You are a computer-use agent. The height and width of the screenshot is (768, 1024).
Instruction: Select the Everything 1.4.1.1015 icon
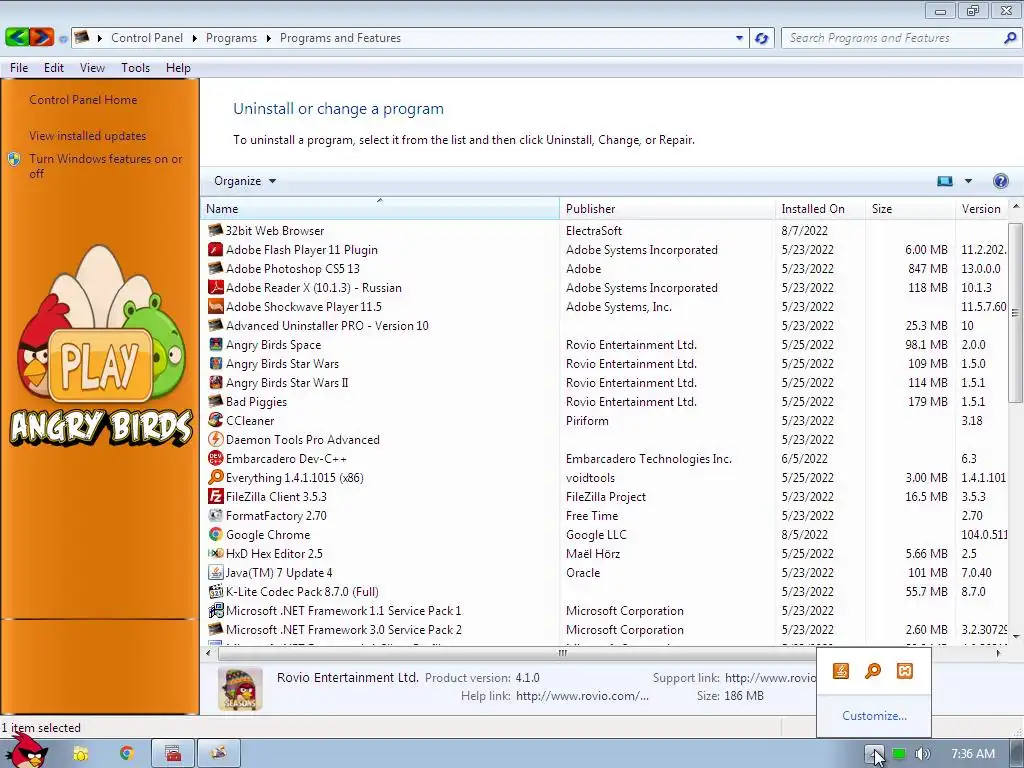click(215, 477)
